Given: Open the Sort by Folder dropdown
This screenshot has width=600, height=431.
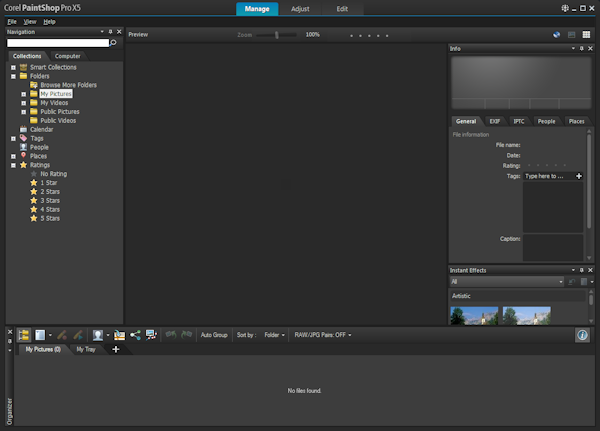Looking at the screenshot, I should [274, 335].
